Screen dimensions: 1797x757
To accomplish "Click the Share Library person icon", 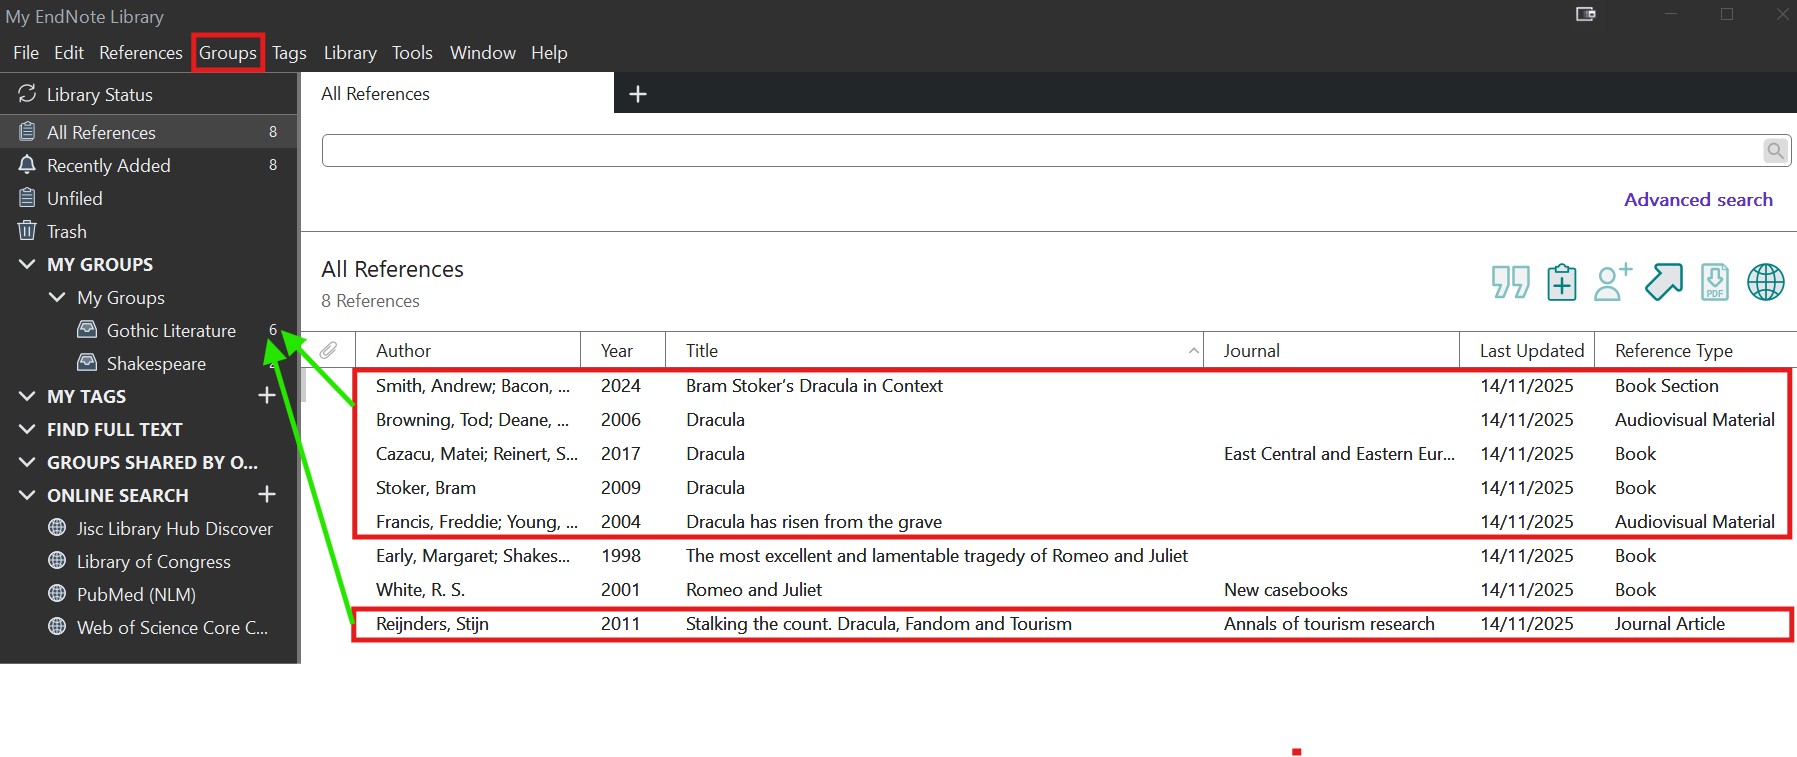I will pos(1612,282).
